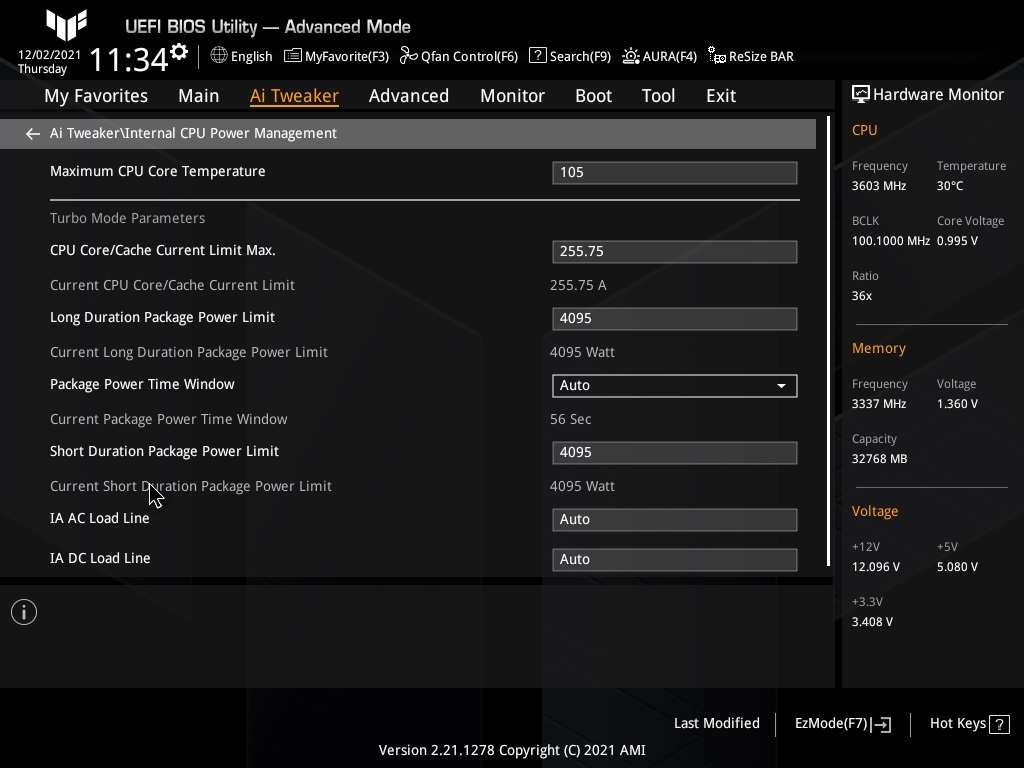The height and width of the screenshot is (768, 1024).
Task: Click the info circle icon
Action: [24, 612]
